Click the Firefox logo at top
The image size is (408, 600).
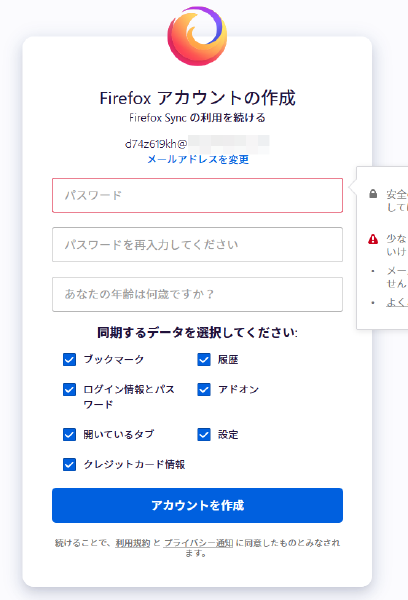(197, 36)
